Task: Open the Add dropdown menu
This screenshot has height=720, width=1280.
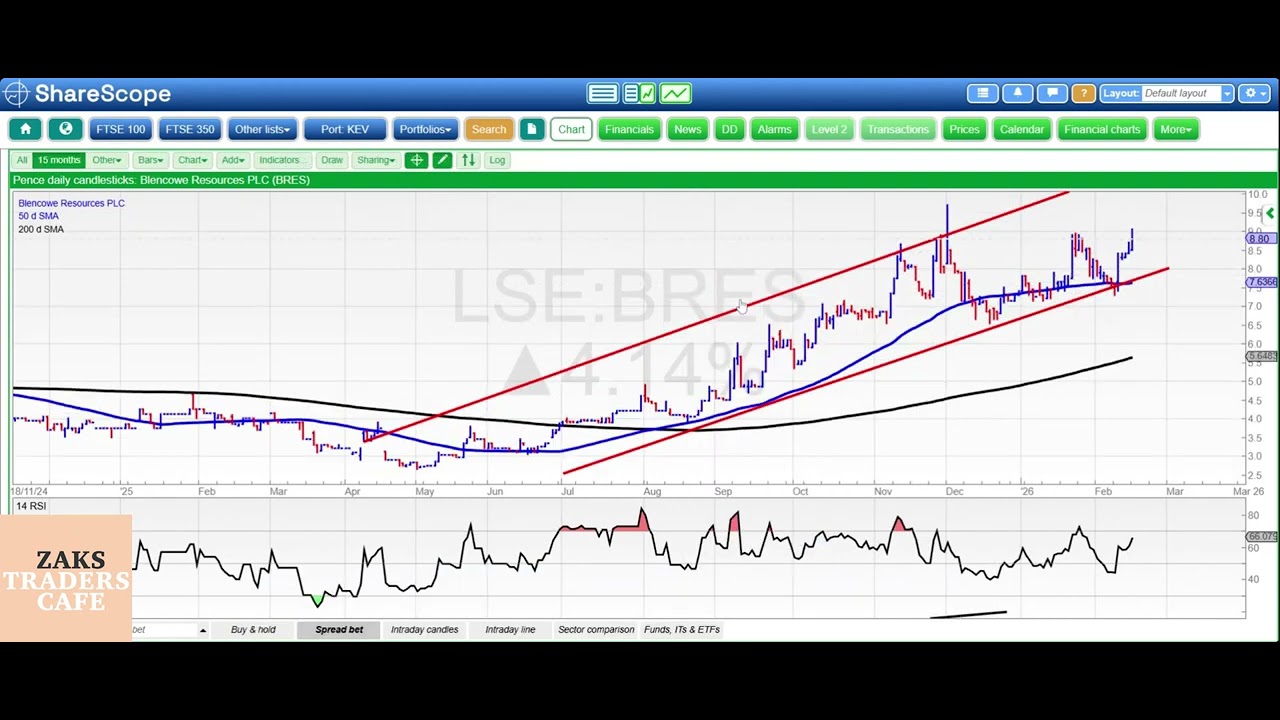Action: 233,160
